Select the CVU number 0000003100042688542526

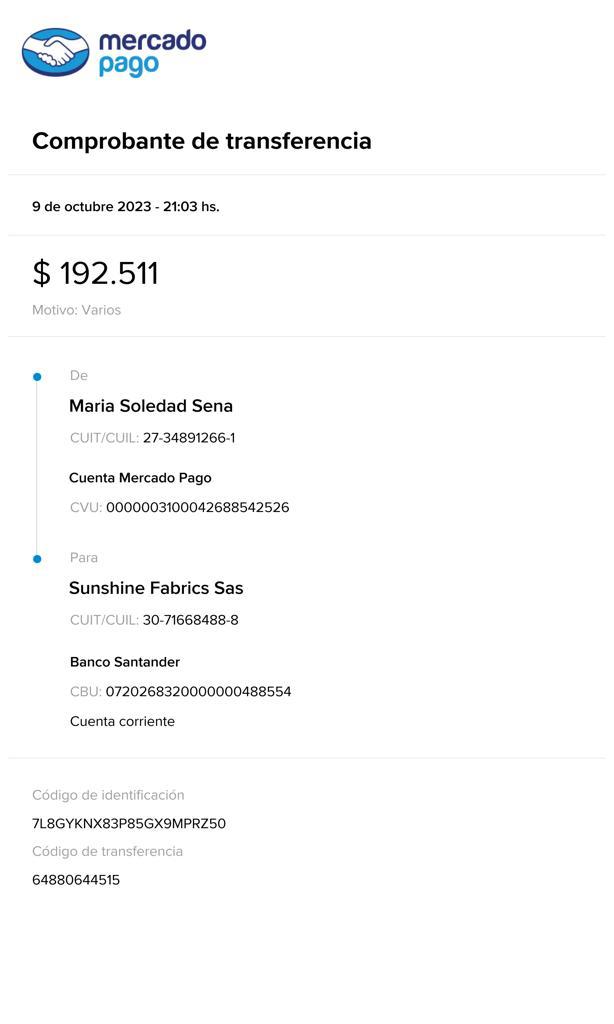point(197,508)
